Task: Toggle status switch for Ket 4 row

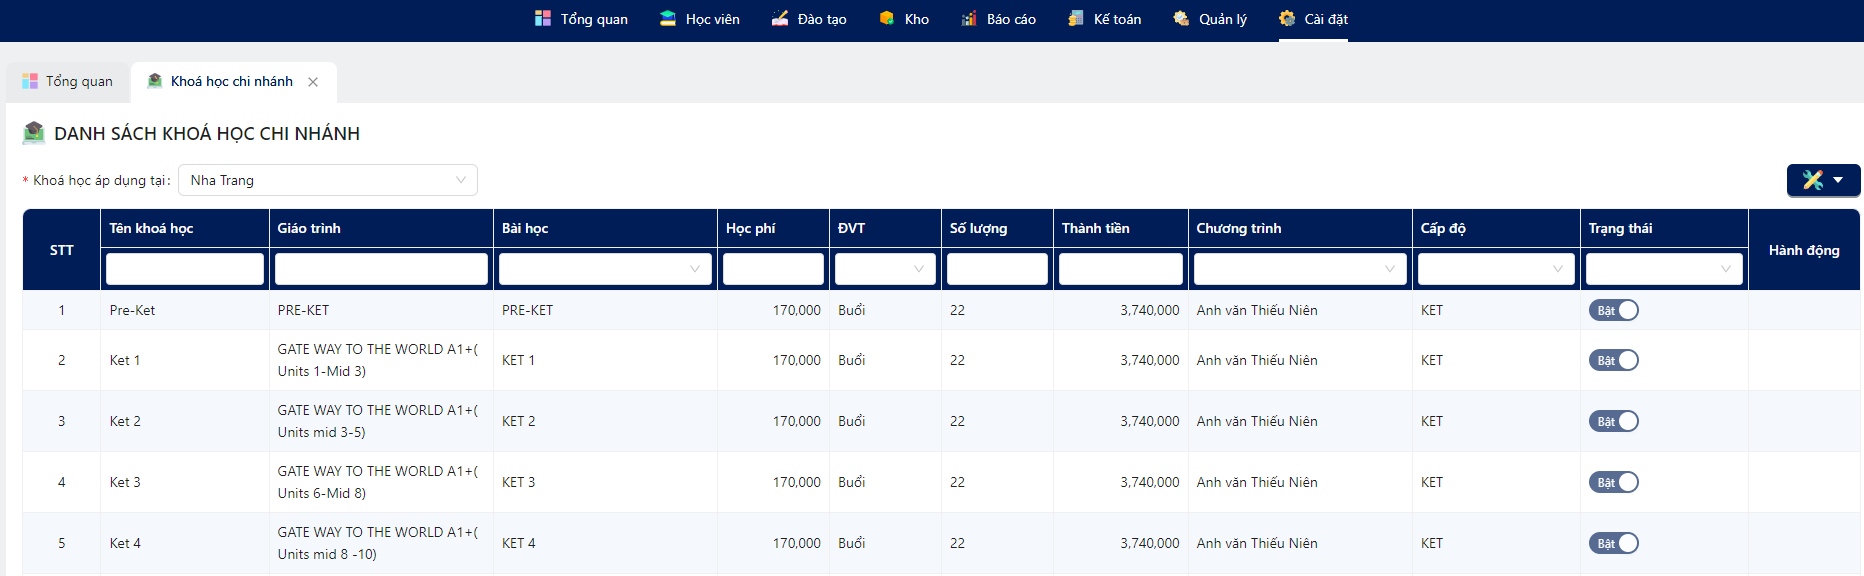Action: tap(1613, 543)
